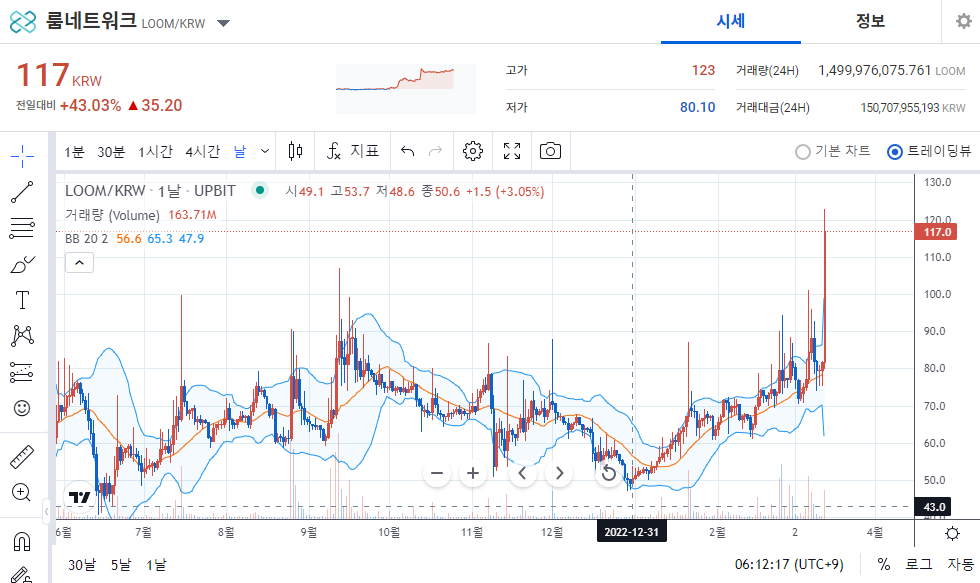Select the 1분 interval
This screenshot has height=583, width=980.
click(74, 151)
